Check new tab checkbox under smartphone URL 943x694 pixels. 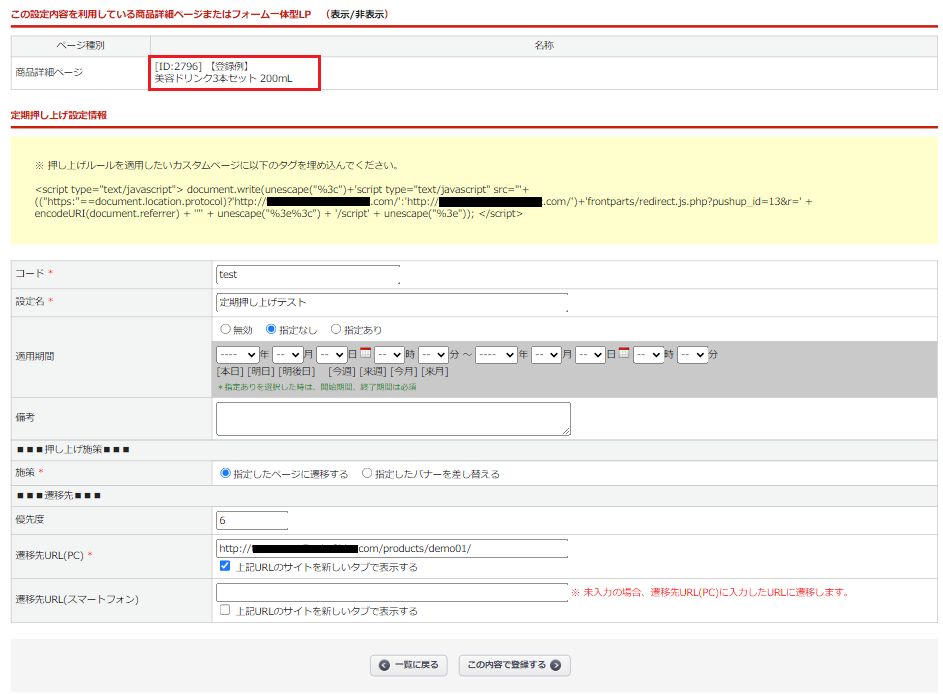tap(225, 610)
